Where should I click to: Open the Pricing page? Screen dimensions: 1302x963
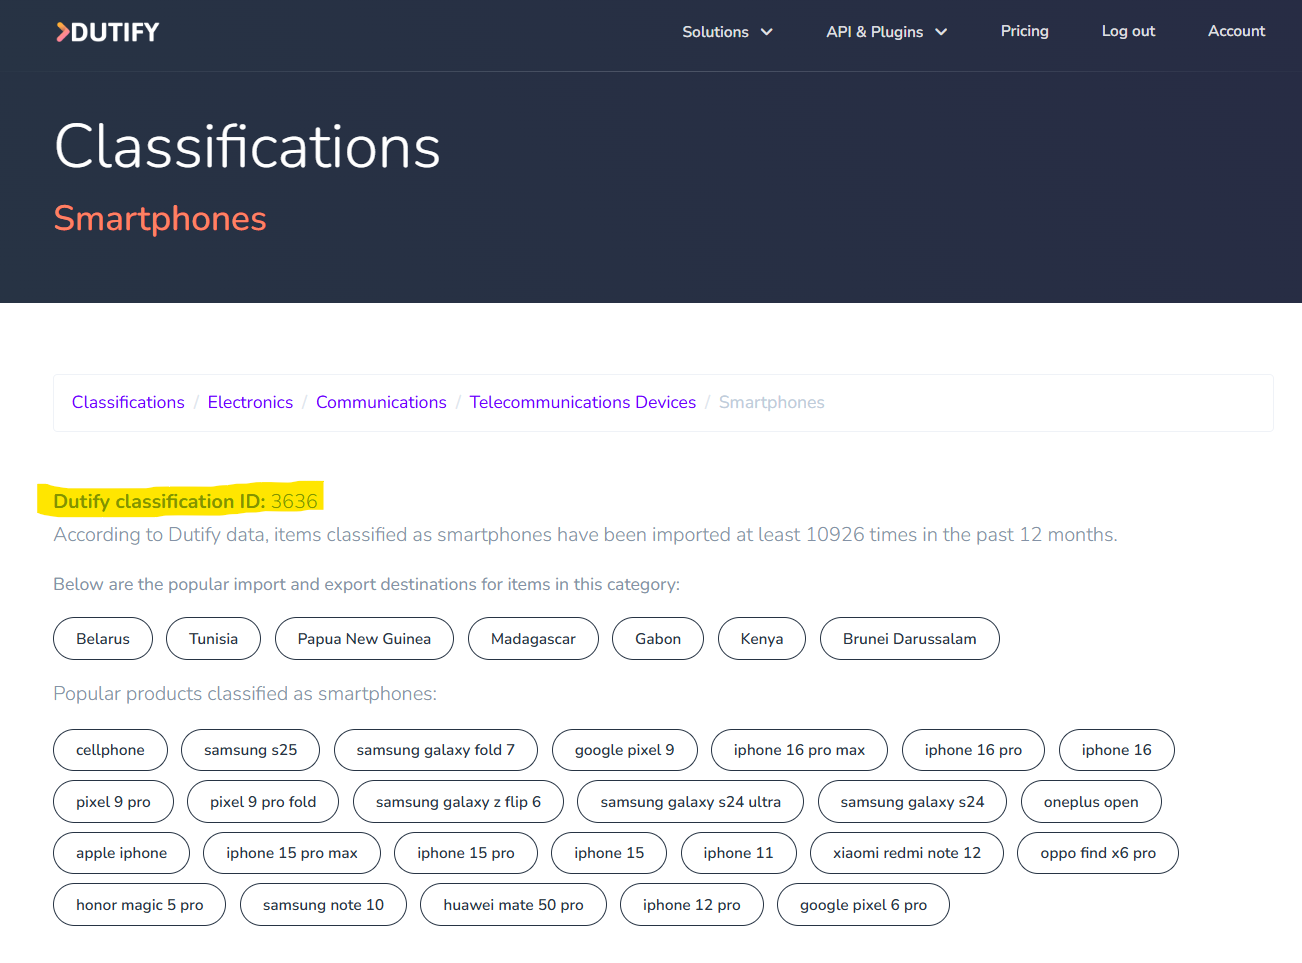click(1024, 31)
